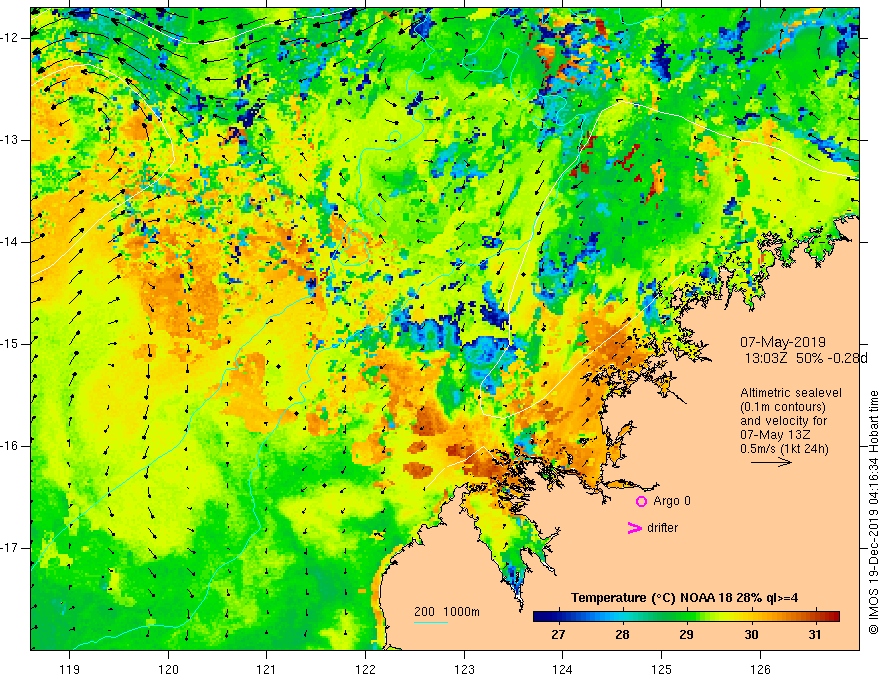Image resolution: width=880 pixels, height=680 pixels.
Task: Select the date text 07-May-2019
Action: [x=783, y=342]
